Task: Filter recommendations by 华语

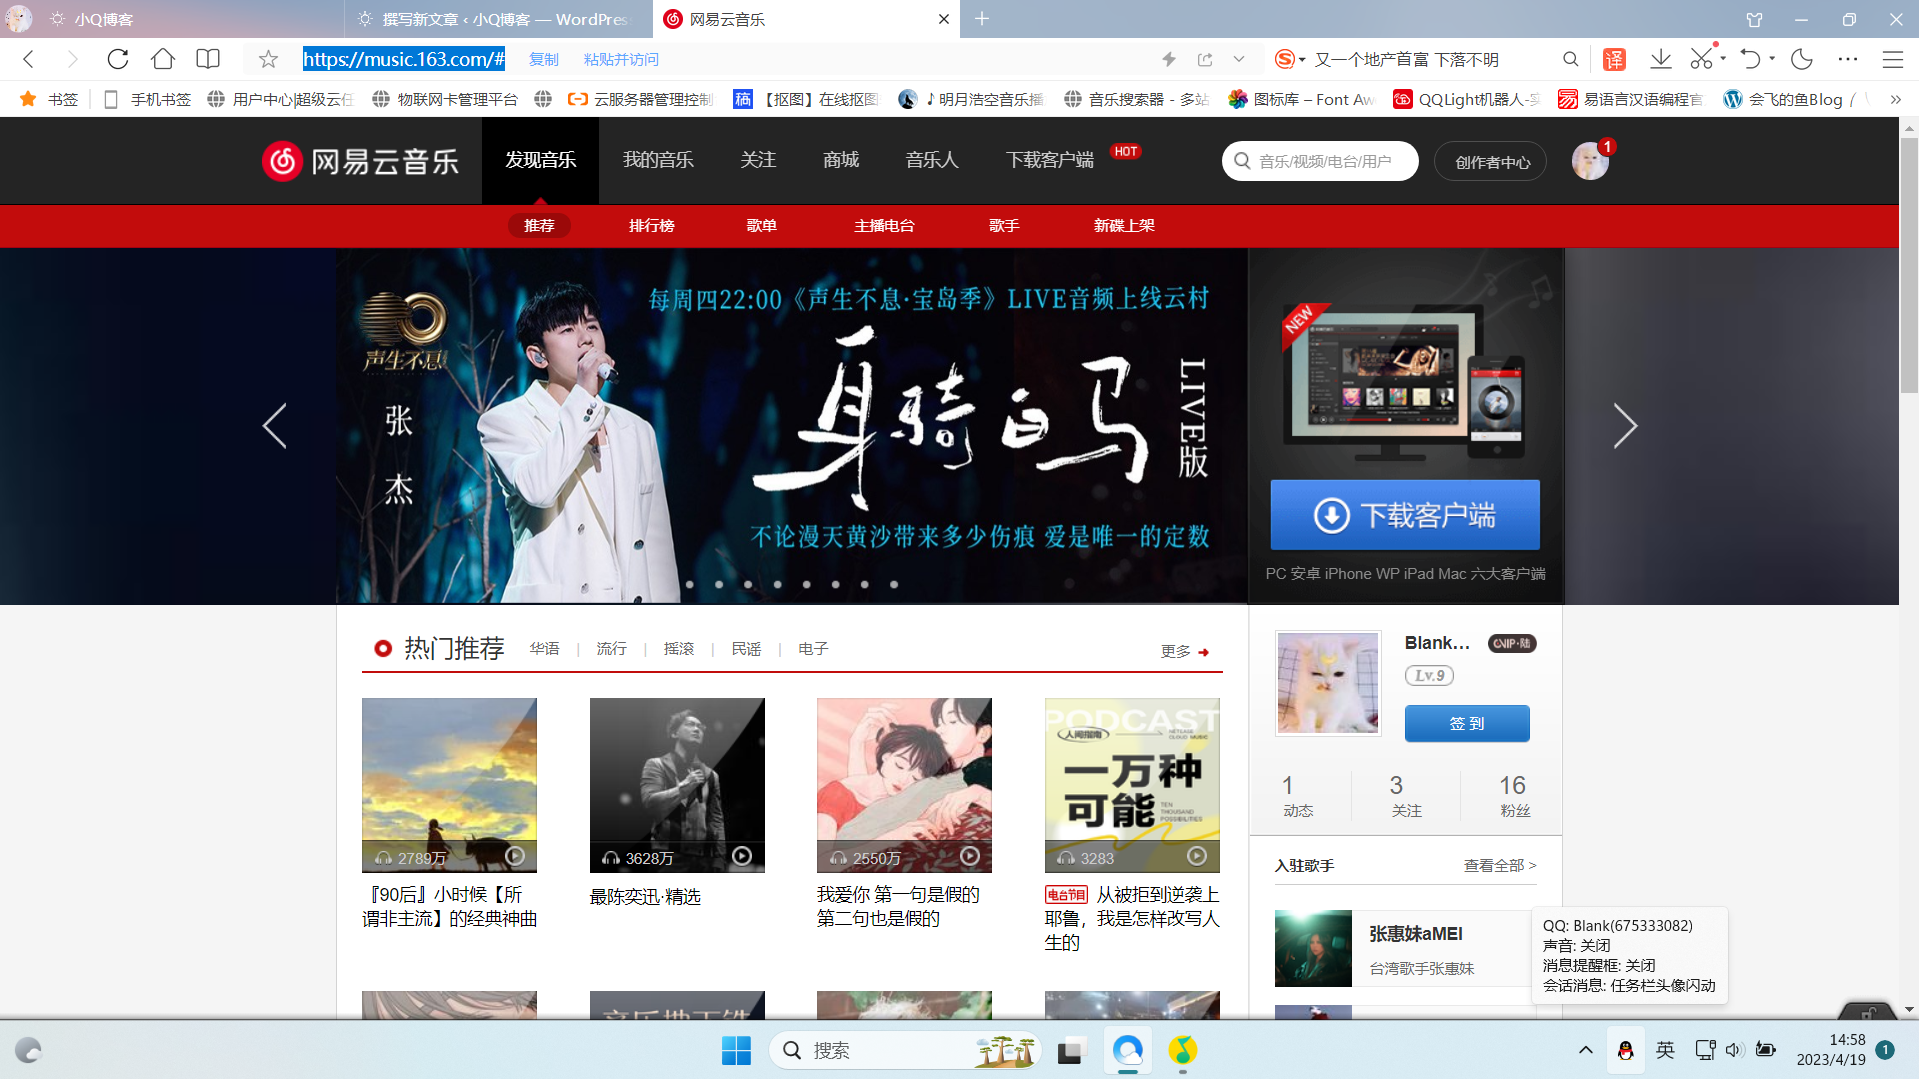Action: point(544,649)
